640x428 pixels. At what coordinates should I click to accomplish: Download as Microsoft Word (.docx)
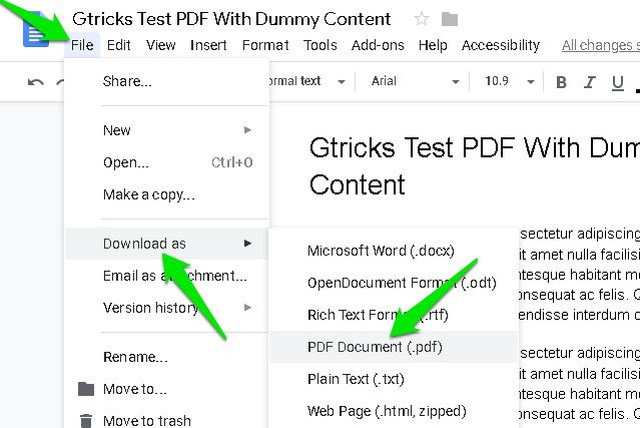point(394,251)
